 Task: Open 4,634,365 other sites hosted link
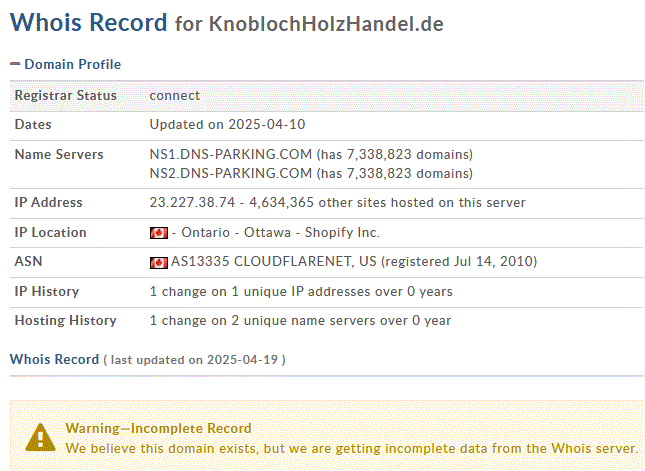(387, 202)
